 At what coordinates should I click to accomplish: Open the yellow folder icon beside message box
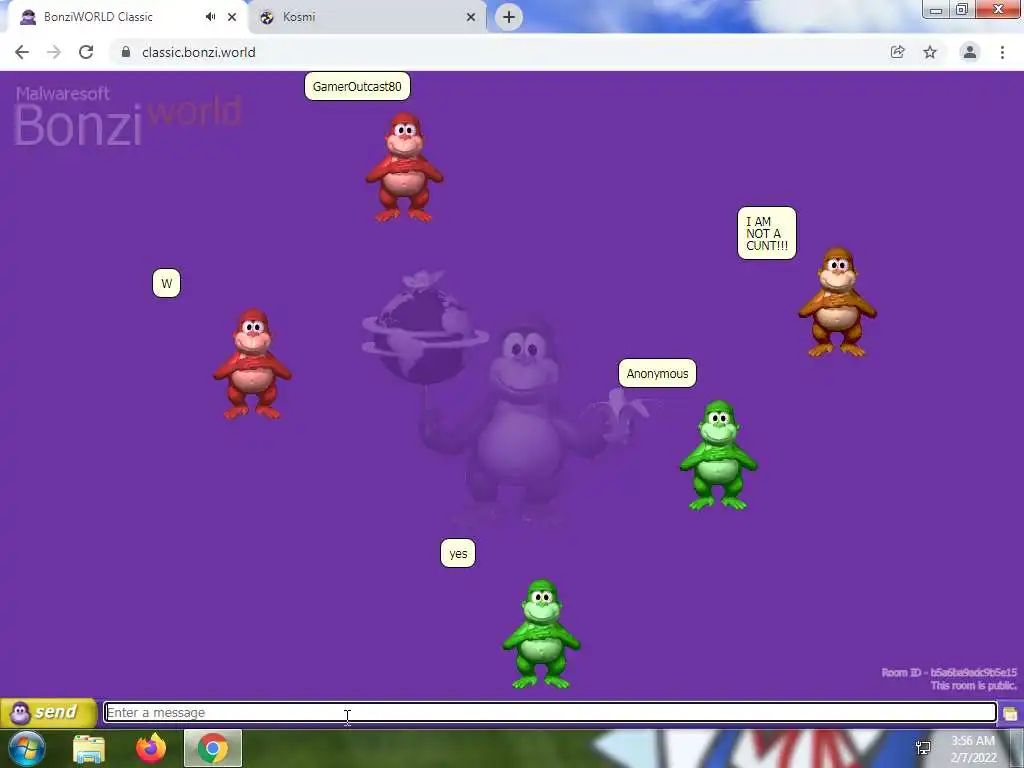coord(1010,713)
